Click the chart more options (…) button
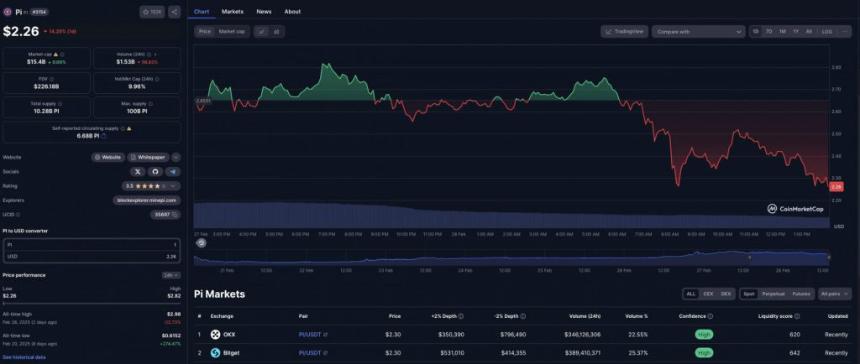Screen dimensions: 860x364 click(x=844, y=32)
